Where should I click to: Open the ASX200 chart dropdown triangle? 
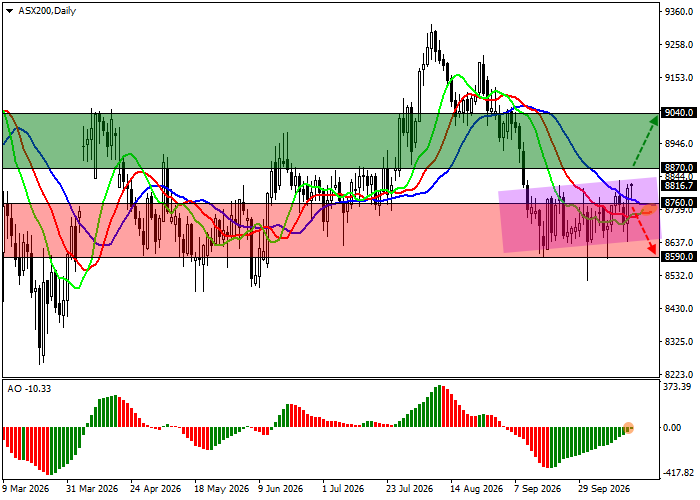[9, 11]
